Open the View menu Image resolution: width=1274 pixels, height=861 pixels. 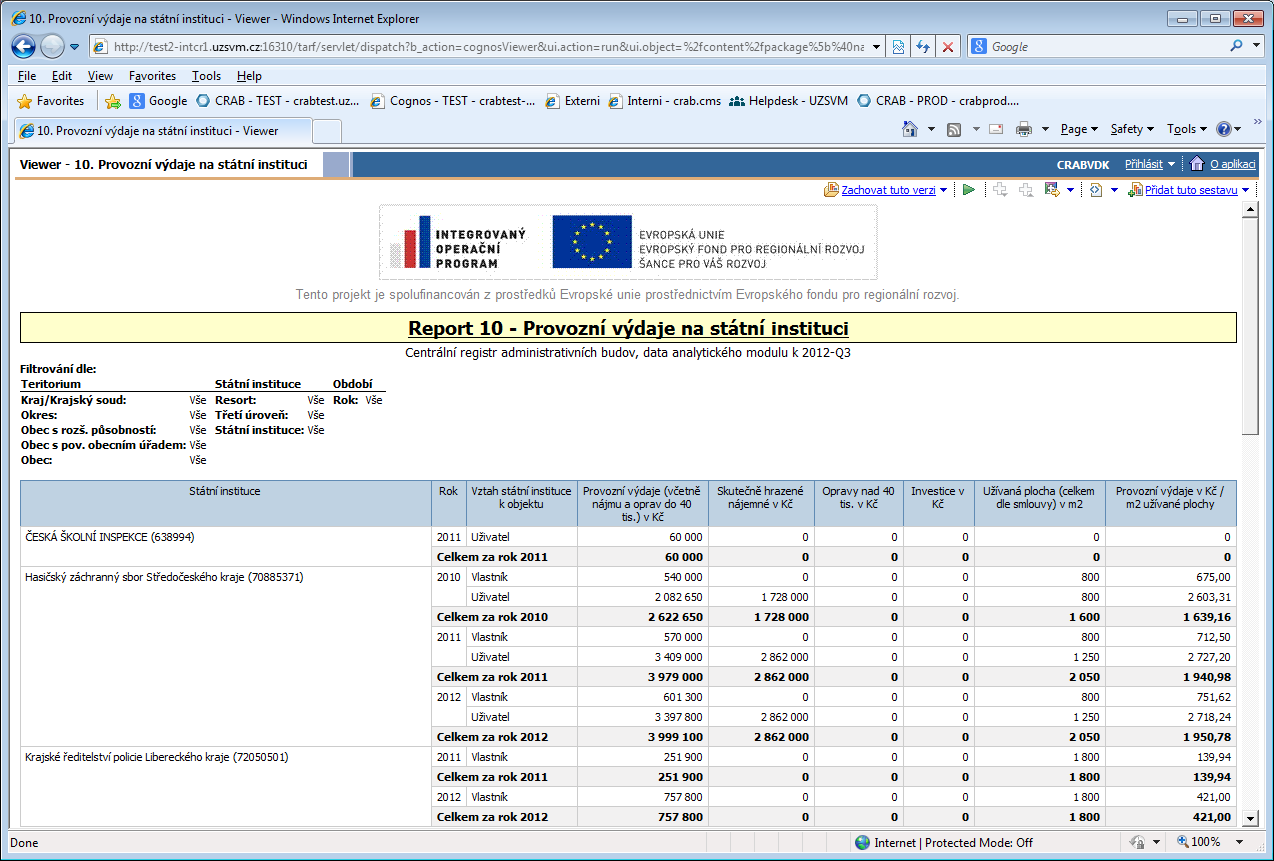(100, 76)
